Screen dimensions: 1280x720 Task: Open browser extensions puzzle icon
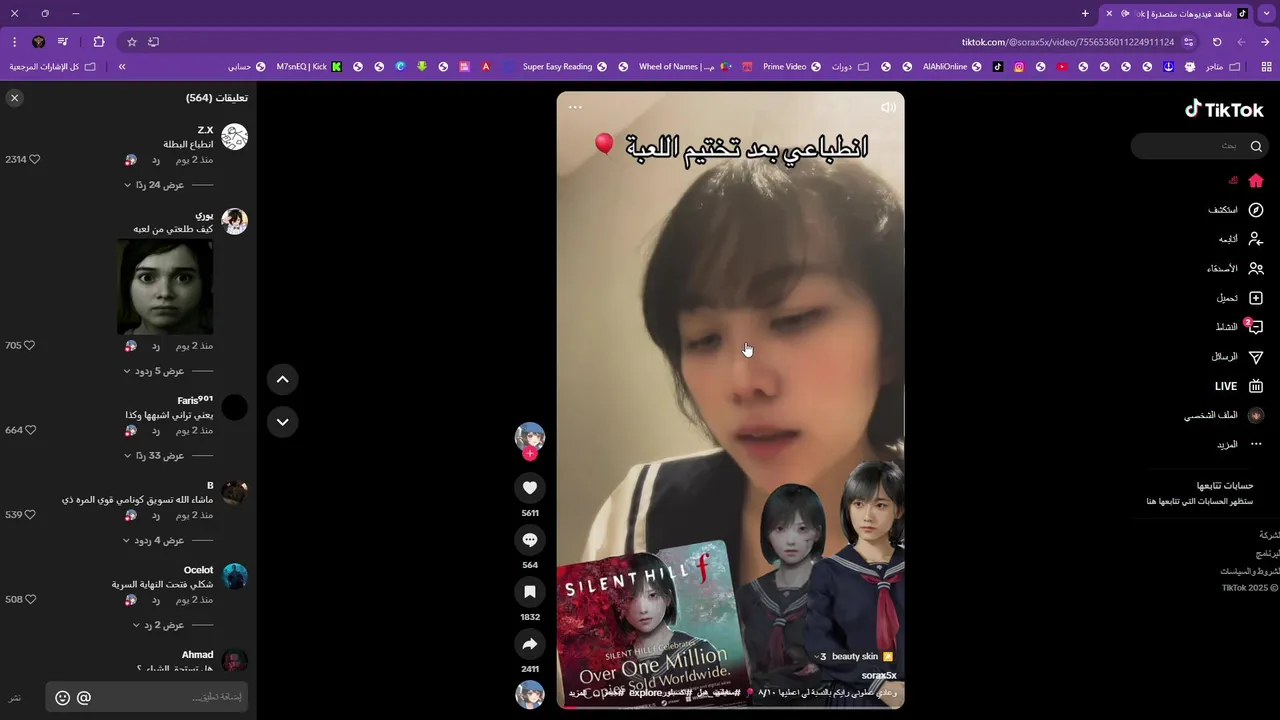[98, 42]
